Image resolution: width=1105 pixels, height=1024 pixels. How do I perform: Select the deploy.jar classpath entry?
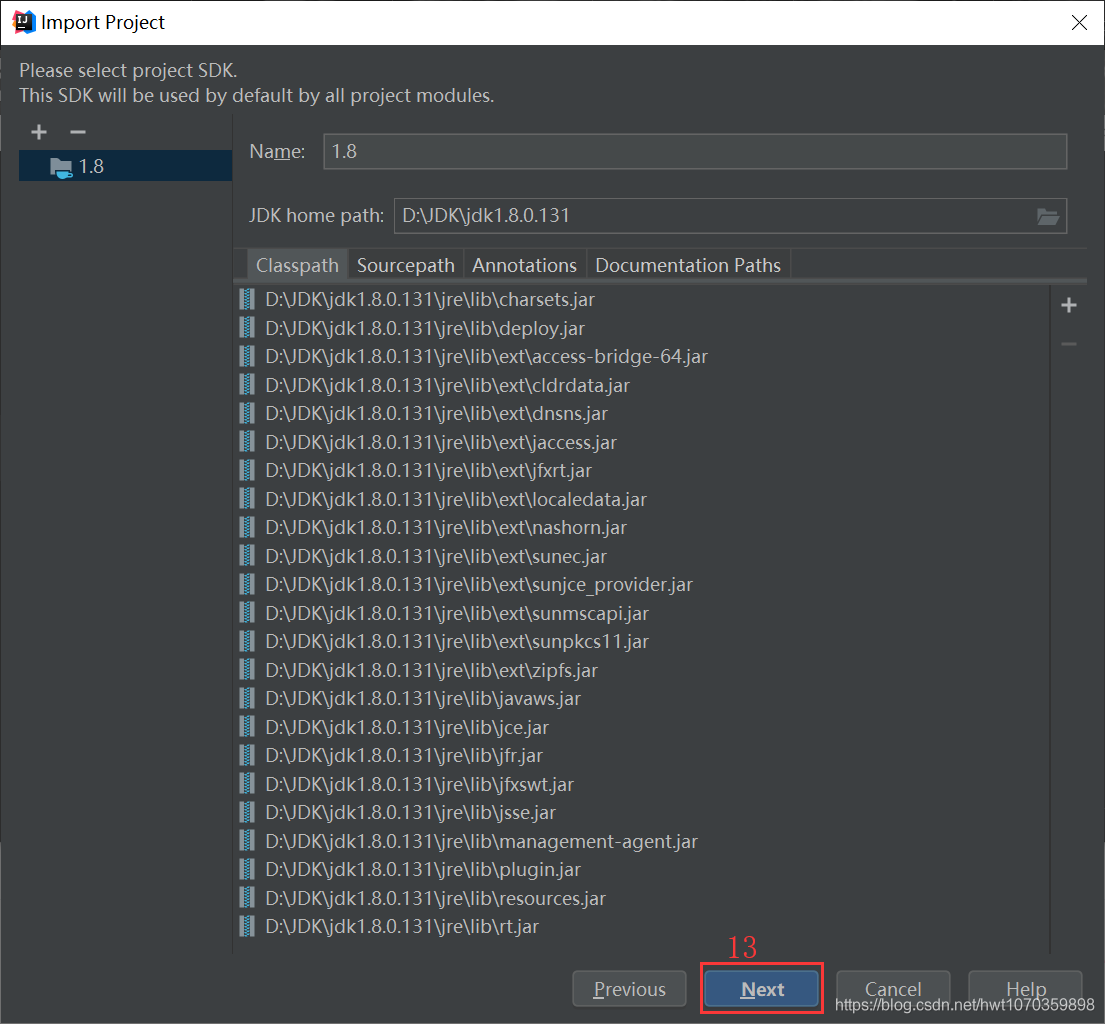pyautogui.click(x=642, y=328)
